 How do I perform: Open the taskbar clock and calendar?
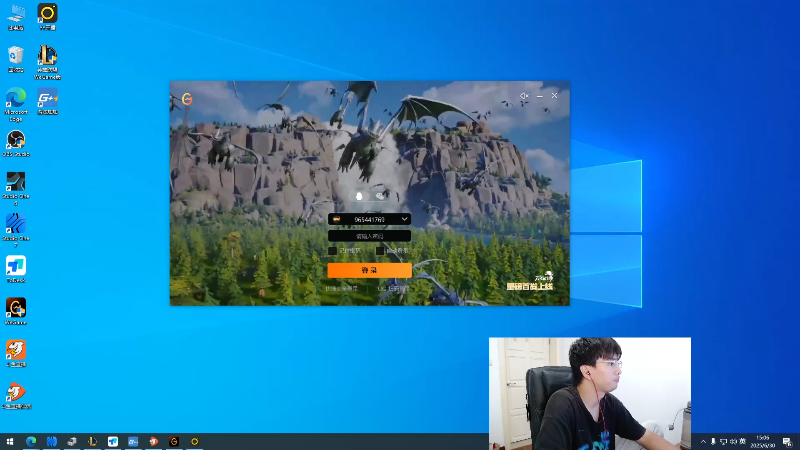(763, 442)
